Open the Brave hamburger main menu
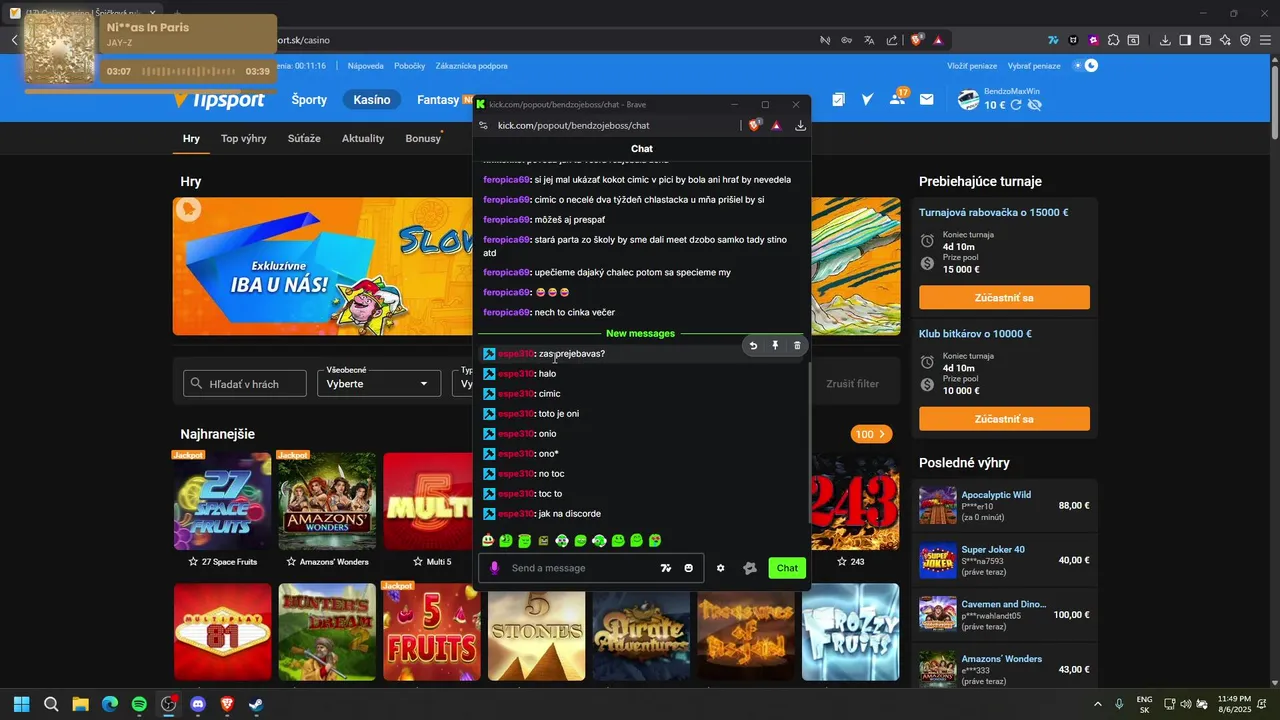 1265,40
